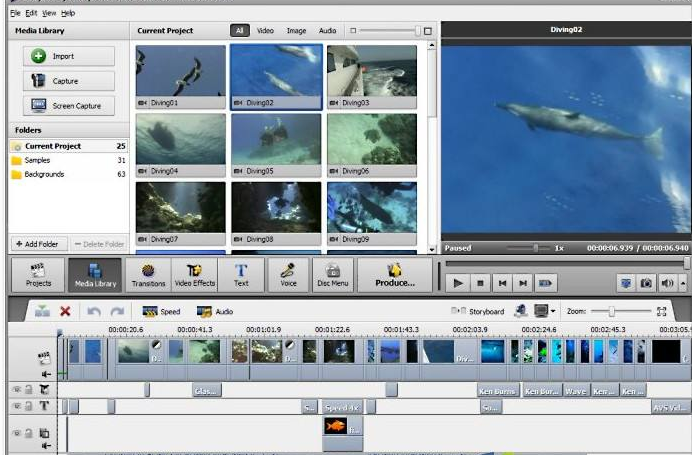The height and width of the screenshot is (455, 692).
Task: Select the Speed 4x text clip
Action: [342, 407]
